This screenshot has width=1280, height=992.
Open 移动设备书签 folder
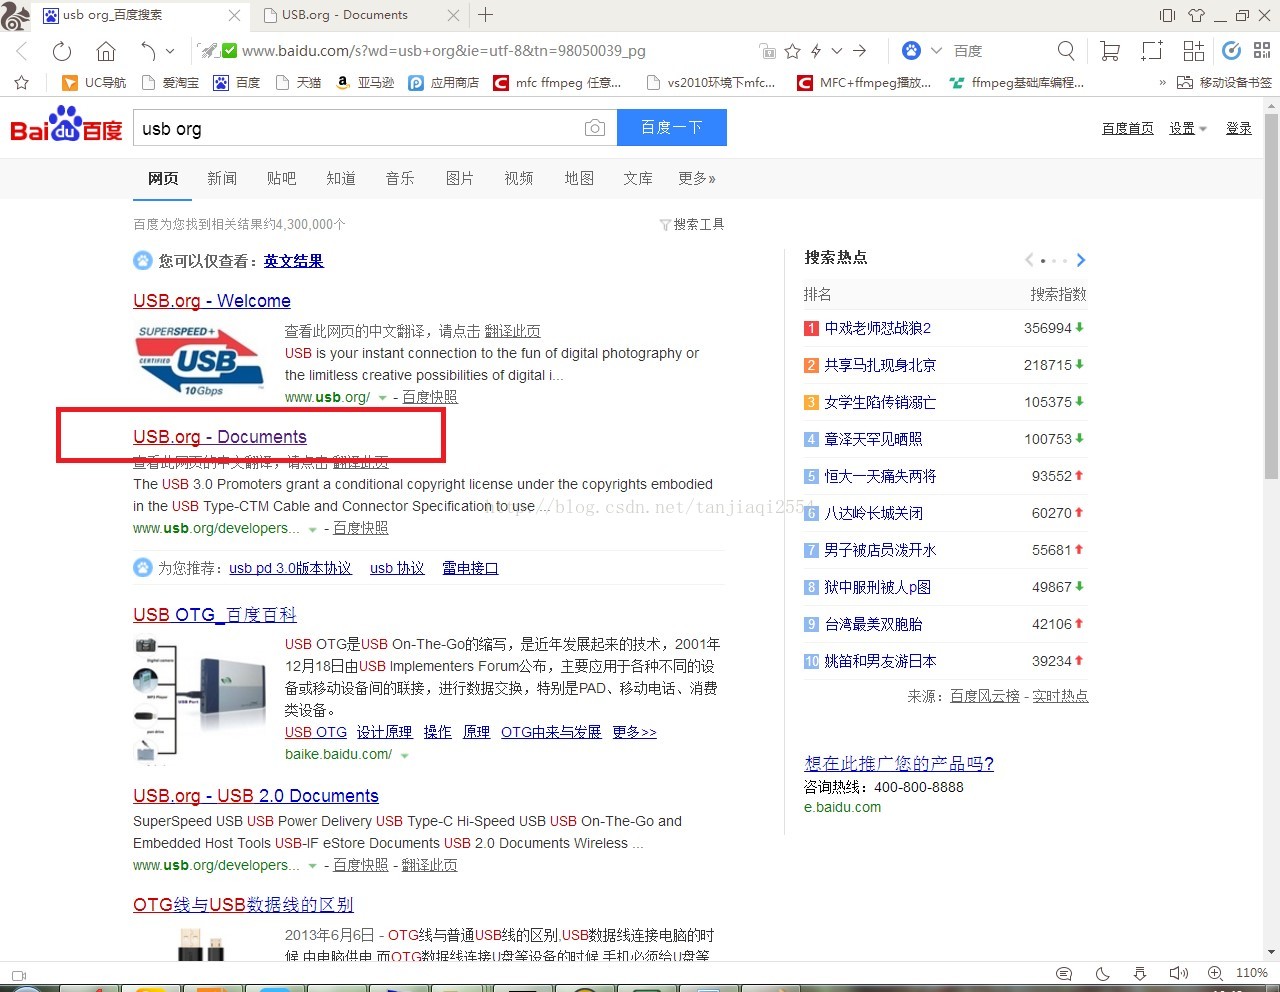click(1224, 83)
